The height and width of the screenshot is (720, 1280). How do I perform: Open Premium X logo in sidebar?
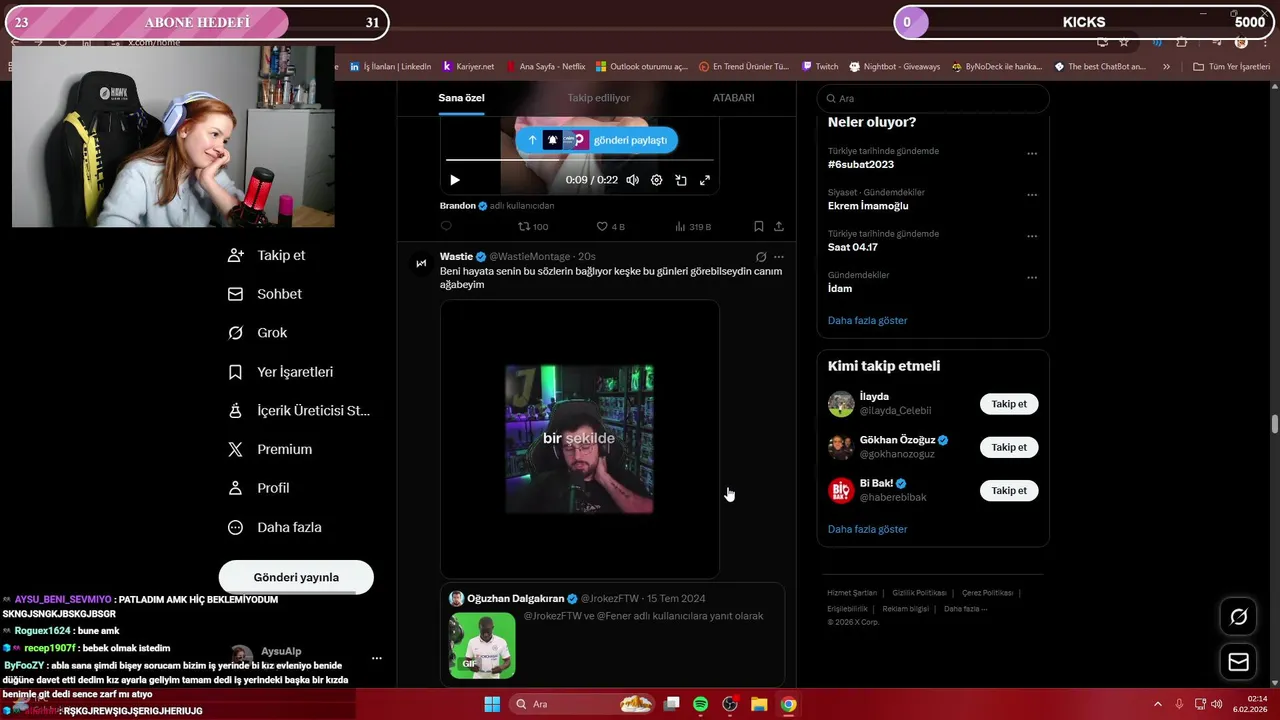pos(236,450)
